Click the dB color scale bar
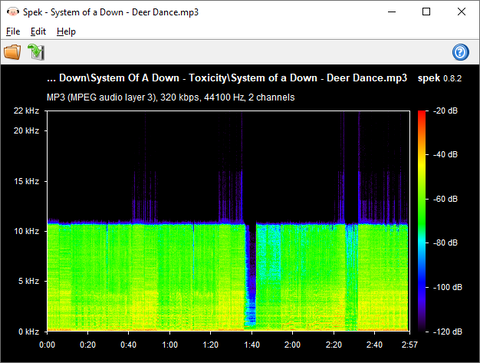The height and width of the screenshot is (363, 480). (x=422, y=221)
